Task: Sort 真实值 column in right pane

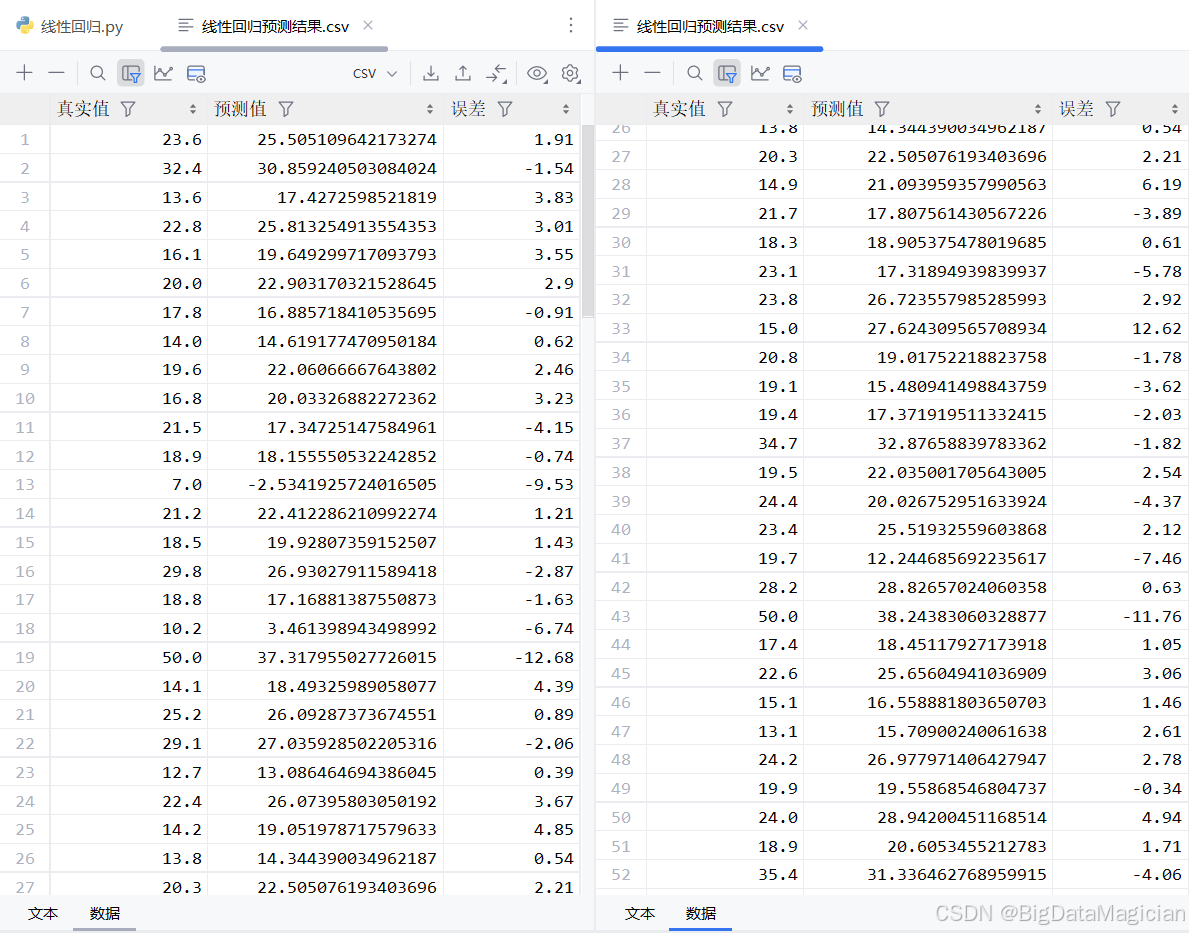Action: tap(789, 109)
